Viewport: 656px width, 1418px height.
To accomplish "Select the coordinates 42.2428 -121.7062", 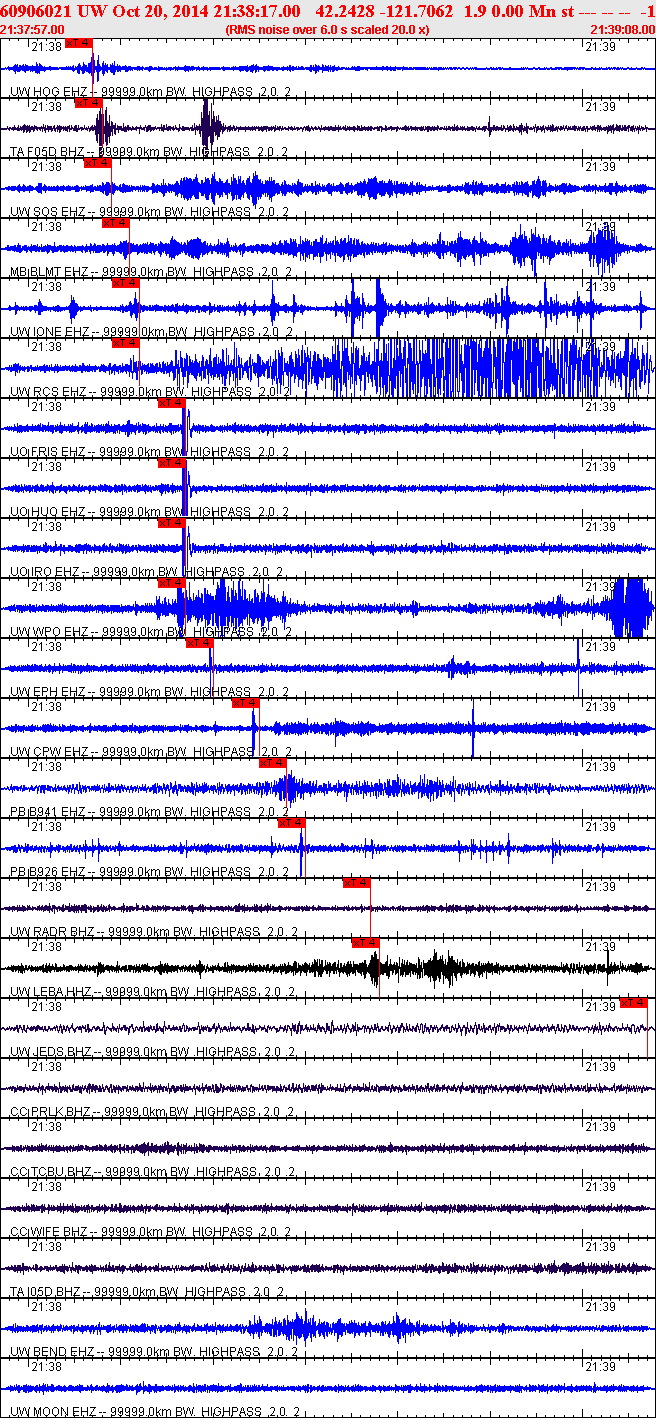I will (x=384, y=10).
